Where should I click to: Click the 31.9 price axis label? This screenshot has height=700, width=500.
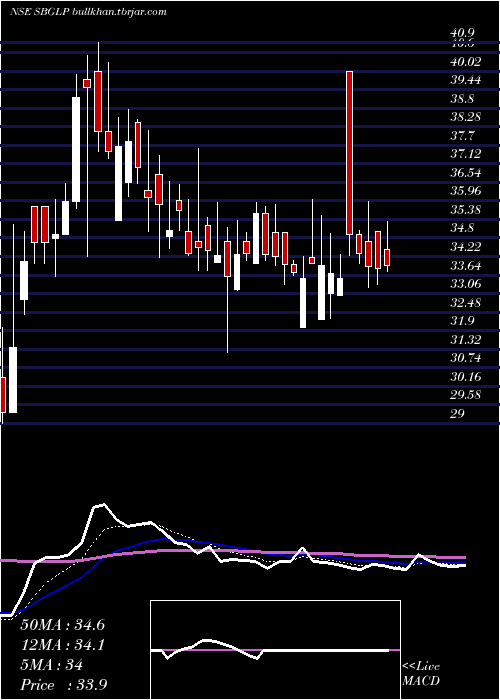462,321
